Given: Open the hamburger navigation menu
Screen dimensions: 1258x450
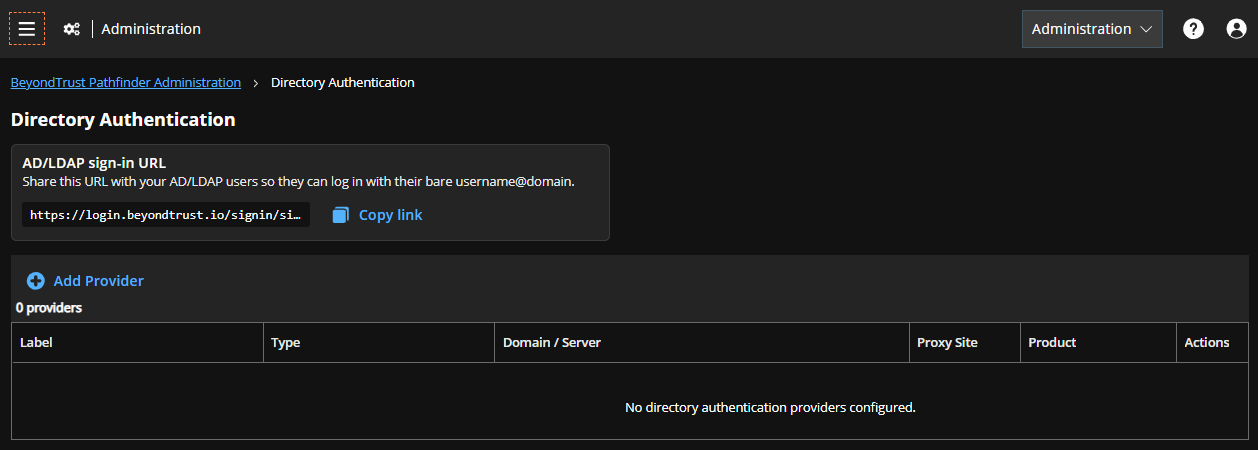Looking at the screenshot, I should tap(27, 29).
